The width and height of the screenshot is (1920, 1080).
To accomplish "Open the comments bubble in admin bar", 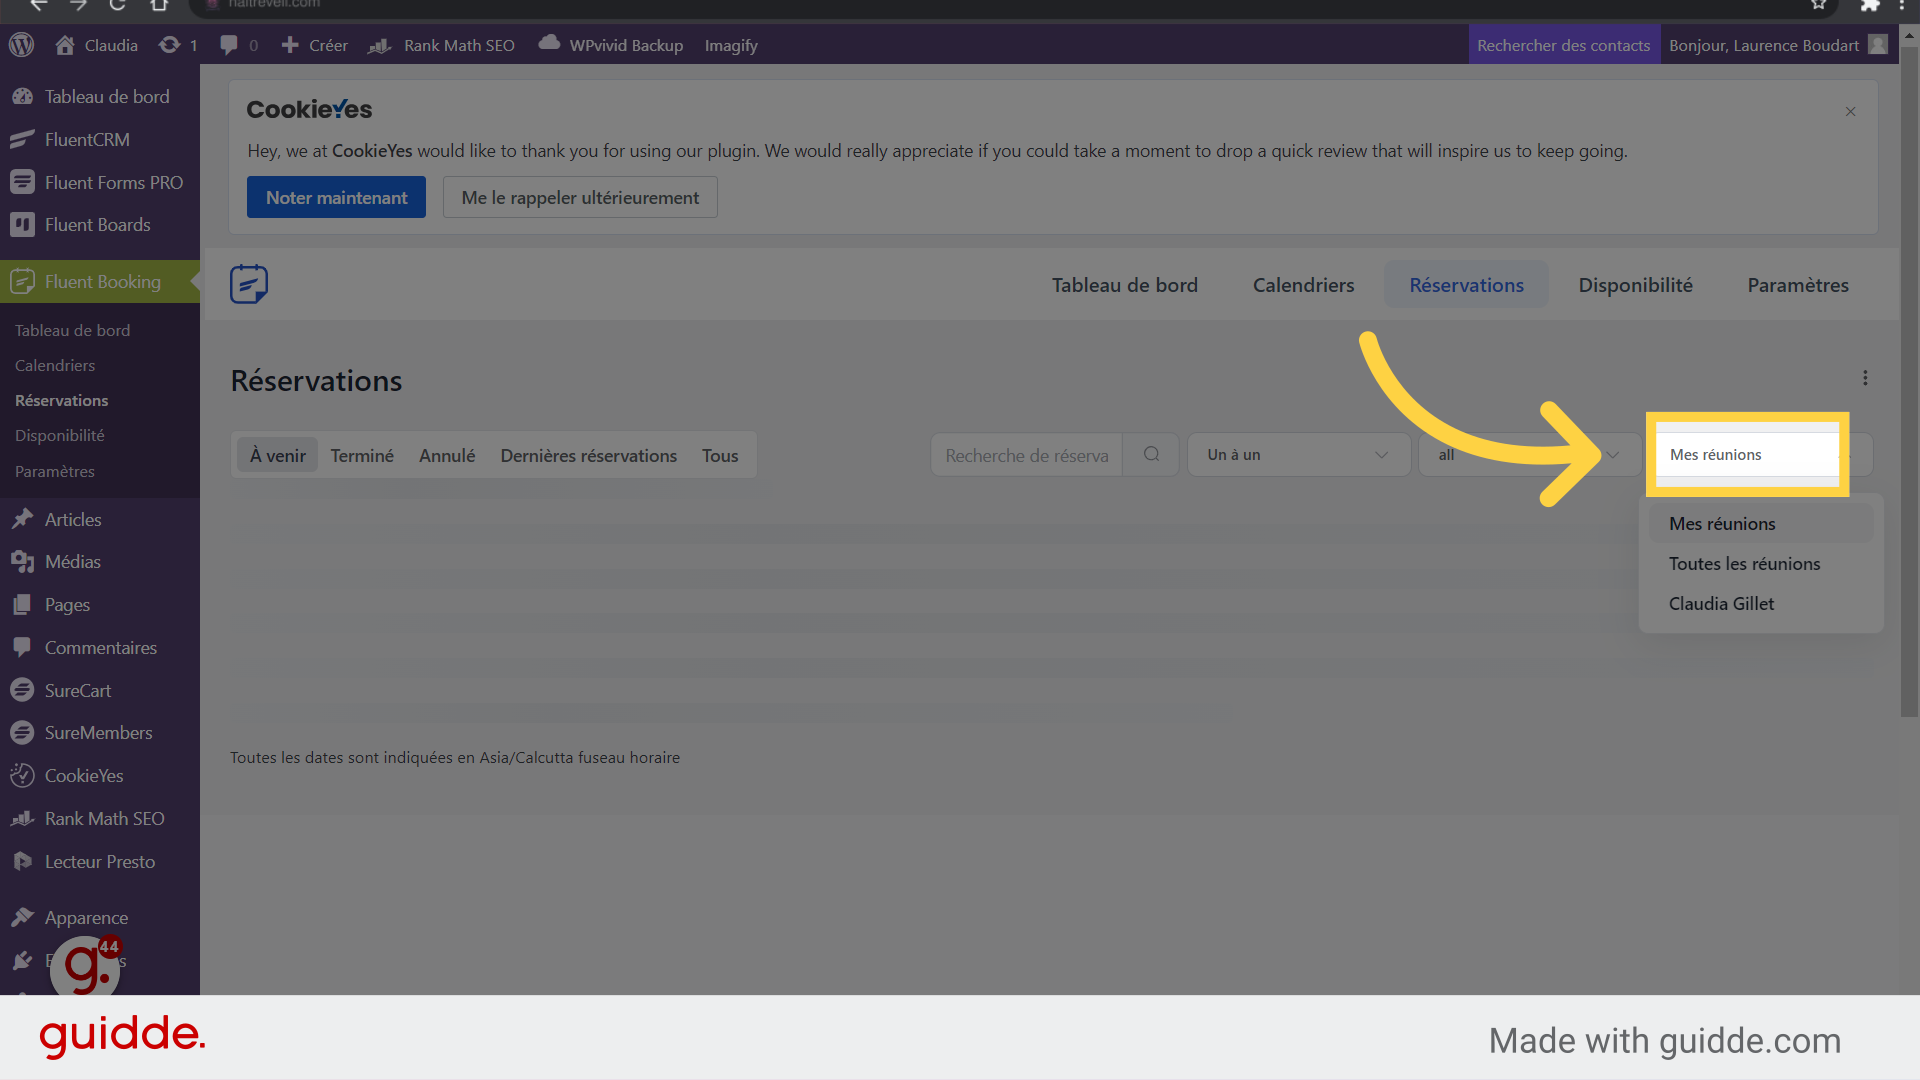I will tap(239, 45).
